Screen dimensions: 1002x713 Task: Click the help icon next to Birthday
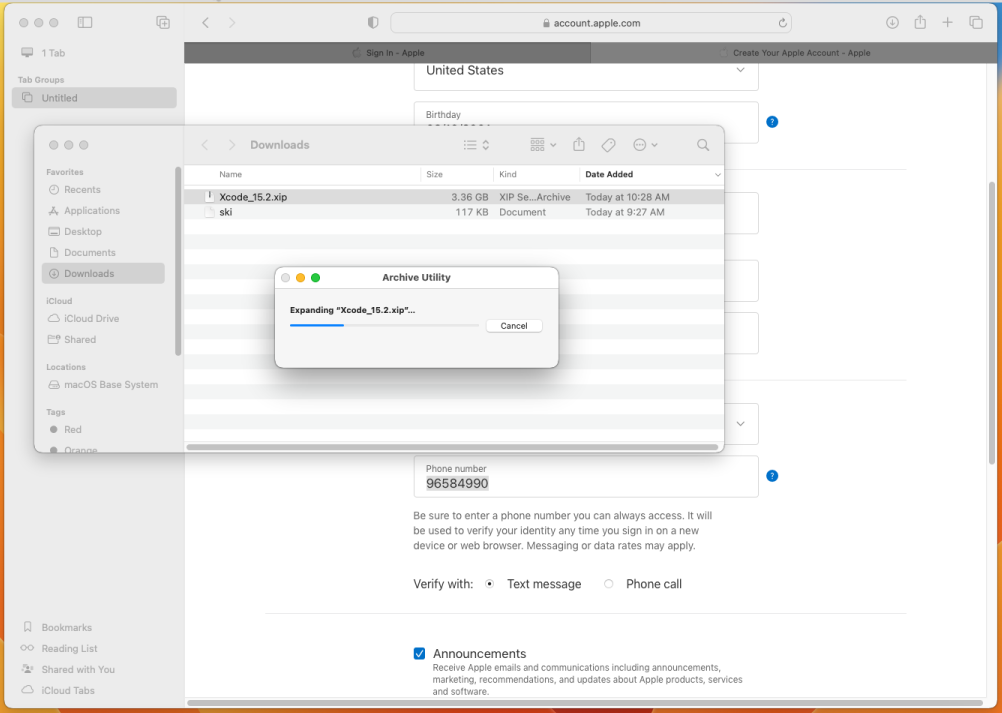(x=772, y=121)
